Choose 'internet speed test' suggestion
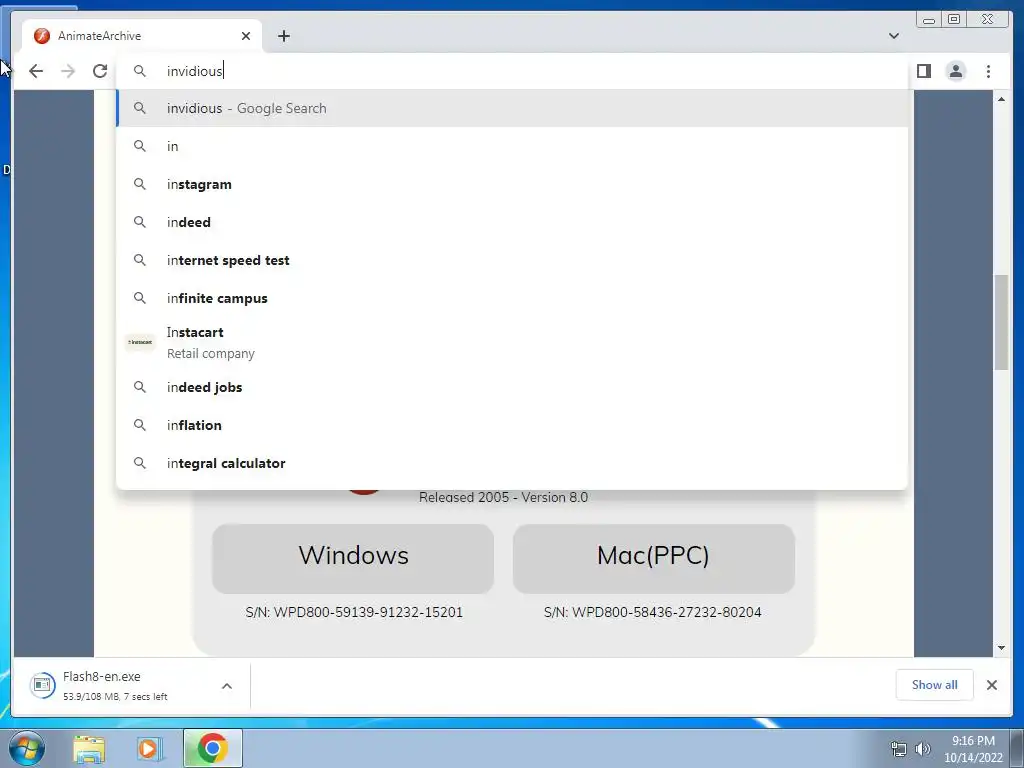Screen dimensions: 1024x768 (x=512, y=260)
